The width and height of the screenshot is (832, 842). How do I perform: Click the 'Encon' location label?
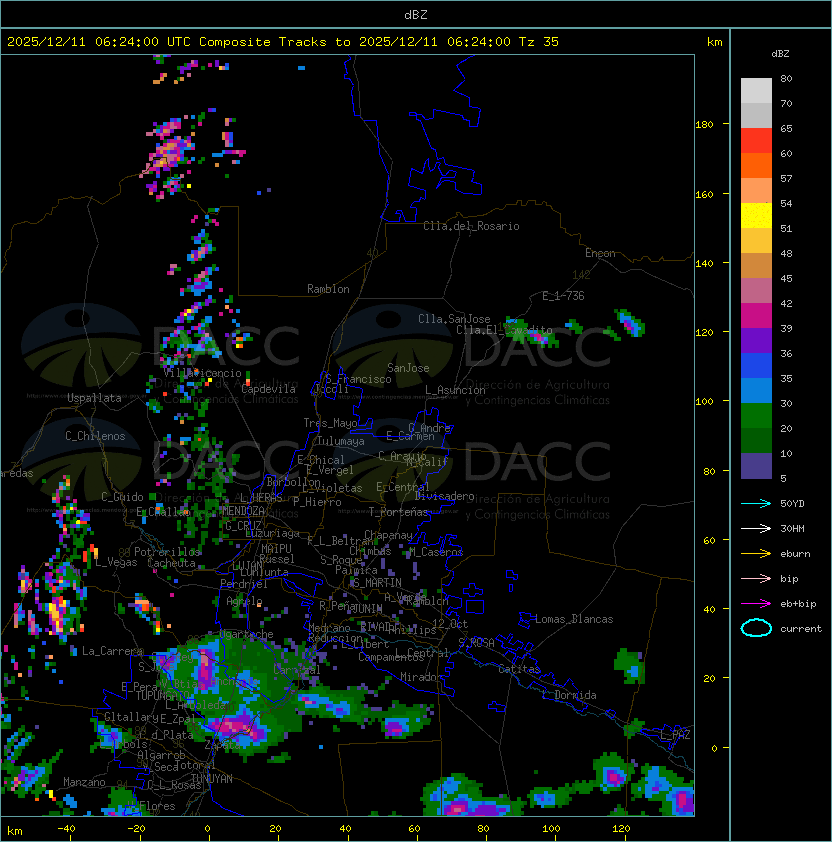point(600,253)
